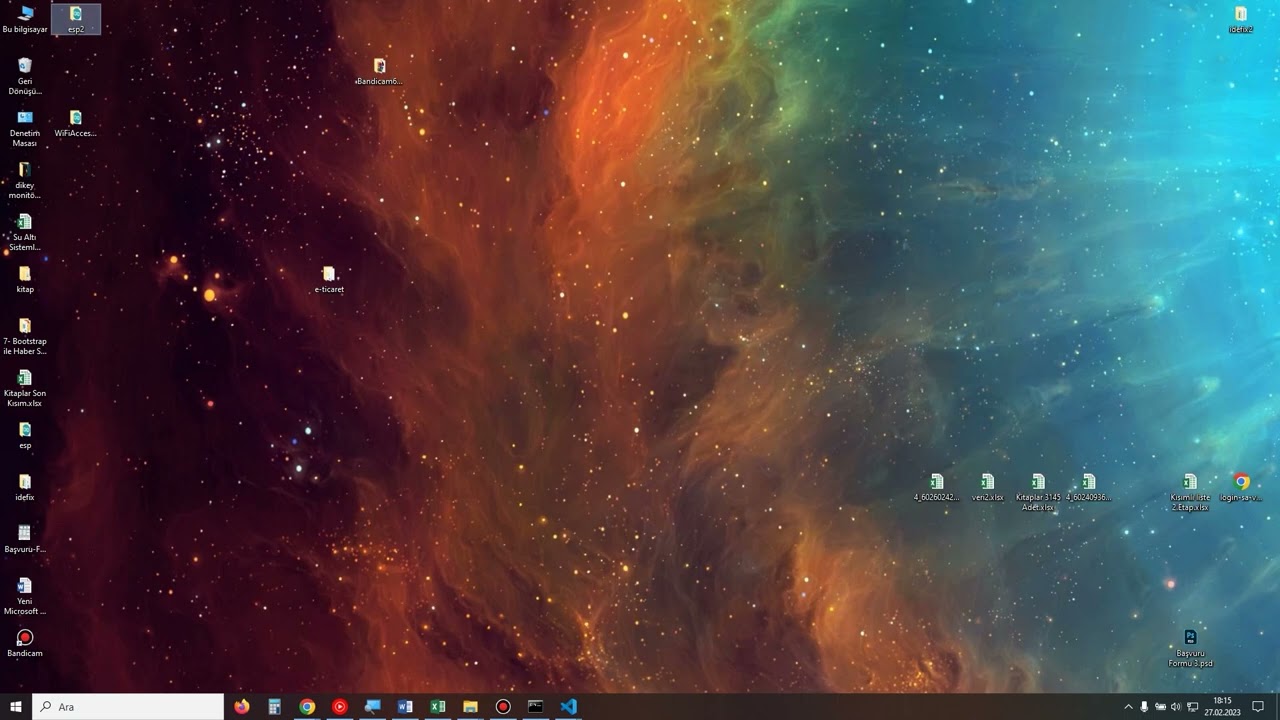Select the Bandicam desktop shortcut

(25, 643)
